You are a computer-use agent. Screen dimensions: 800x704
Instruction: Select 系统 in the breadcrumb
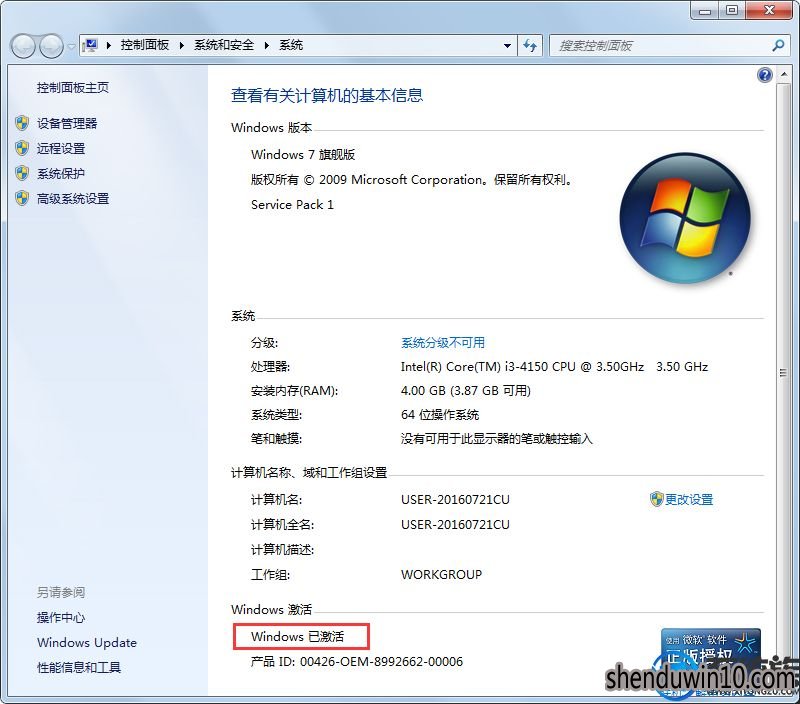tap(291, 45)
